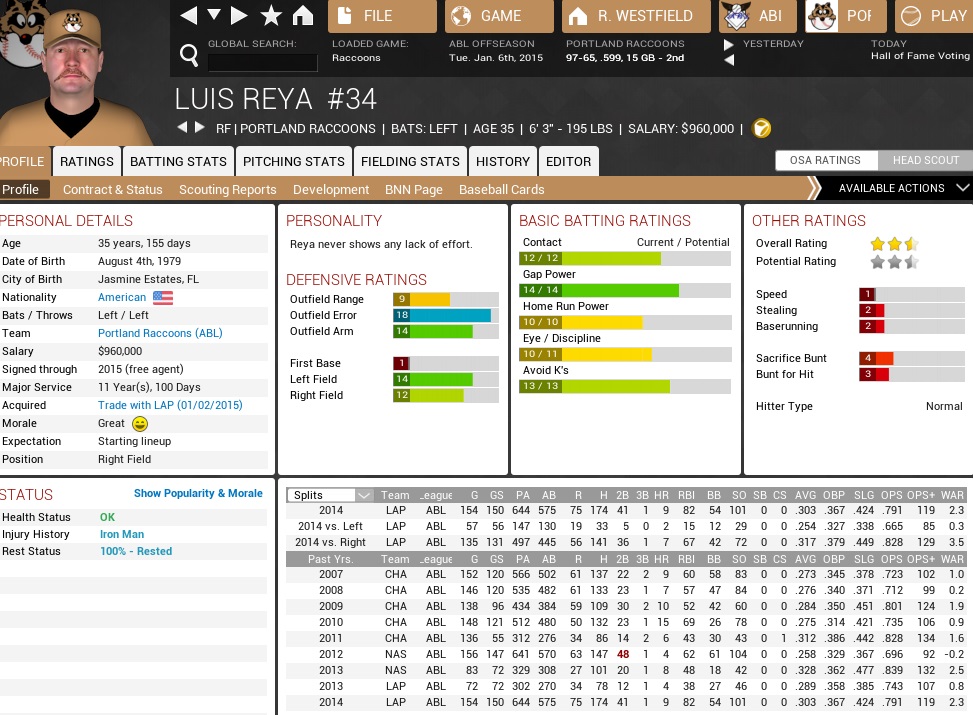The height and width of the screenshot is (715, 973).
Task: Switch to OSA Ratings view
Action: pos(825,160)
